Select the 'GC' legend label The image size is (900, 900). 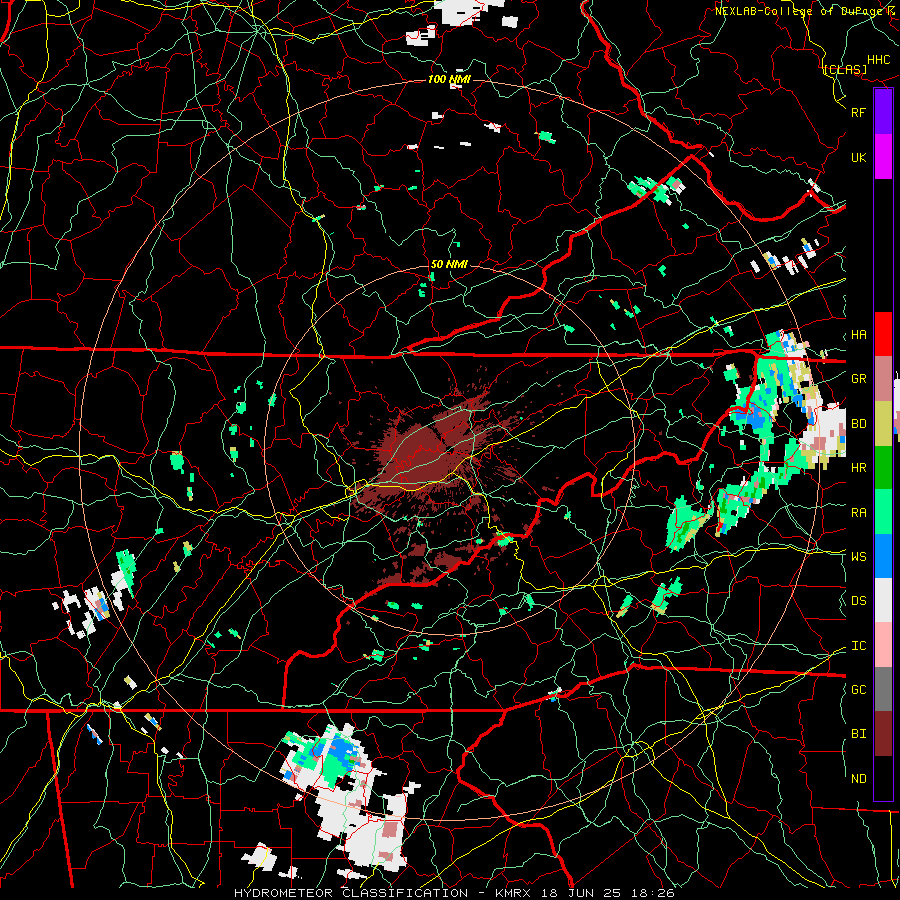[859, 690]
